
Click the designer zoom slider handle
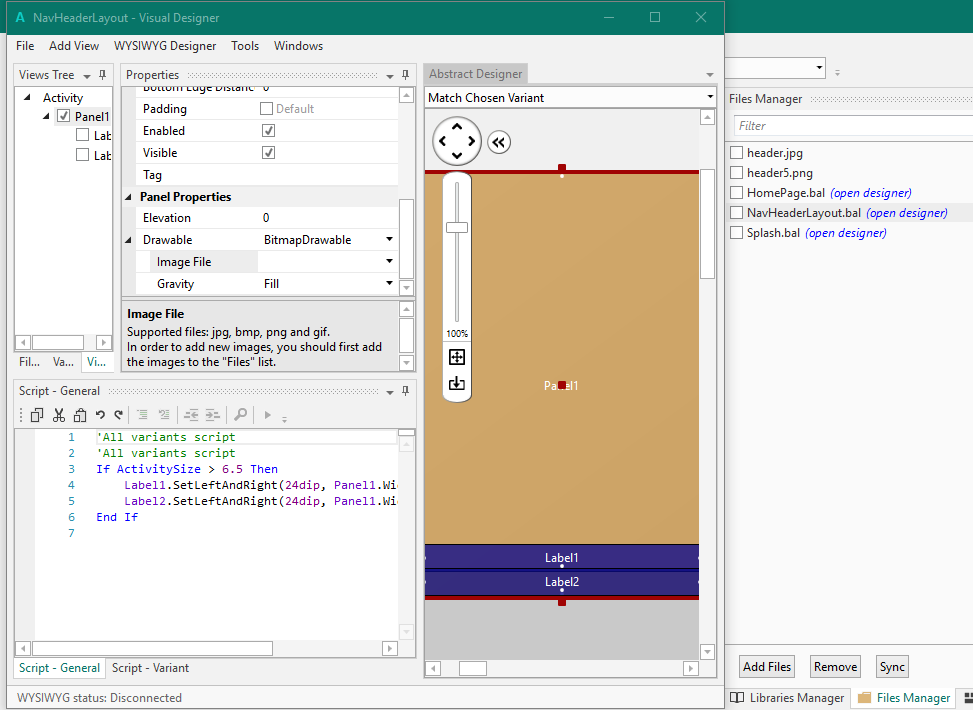pos(457,228)
